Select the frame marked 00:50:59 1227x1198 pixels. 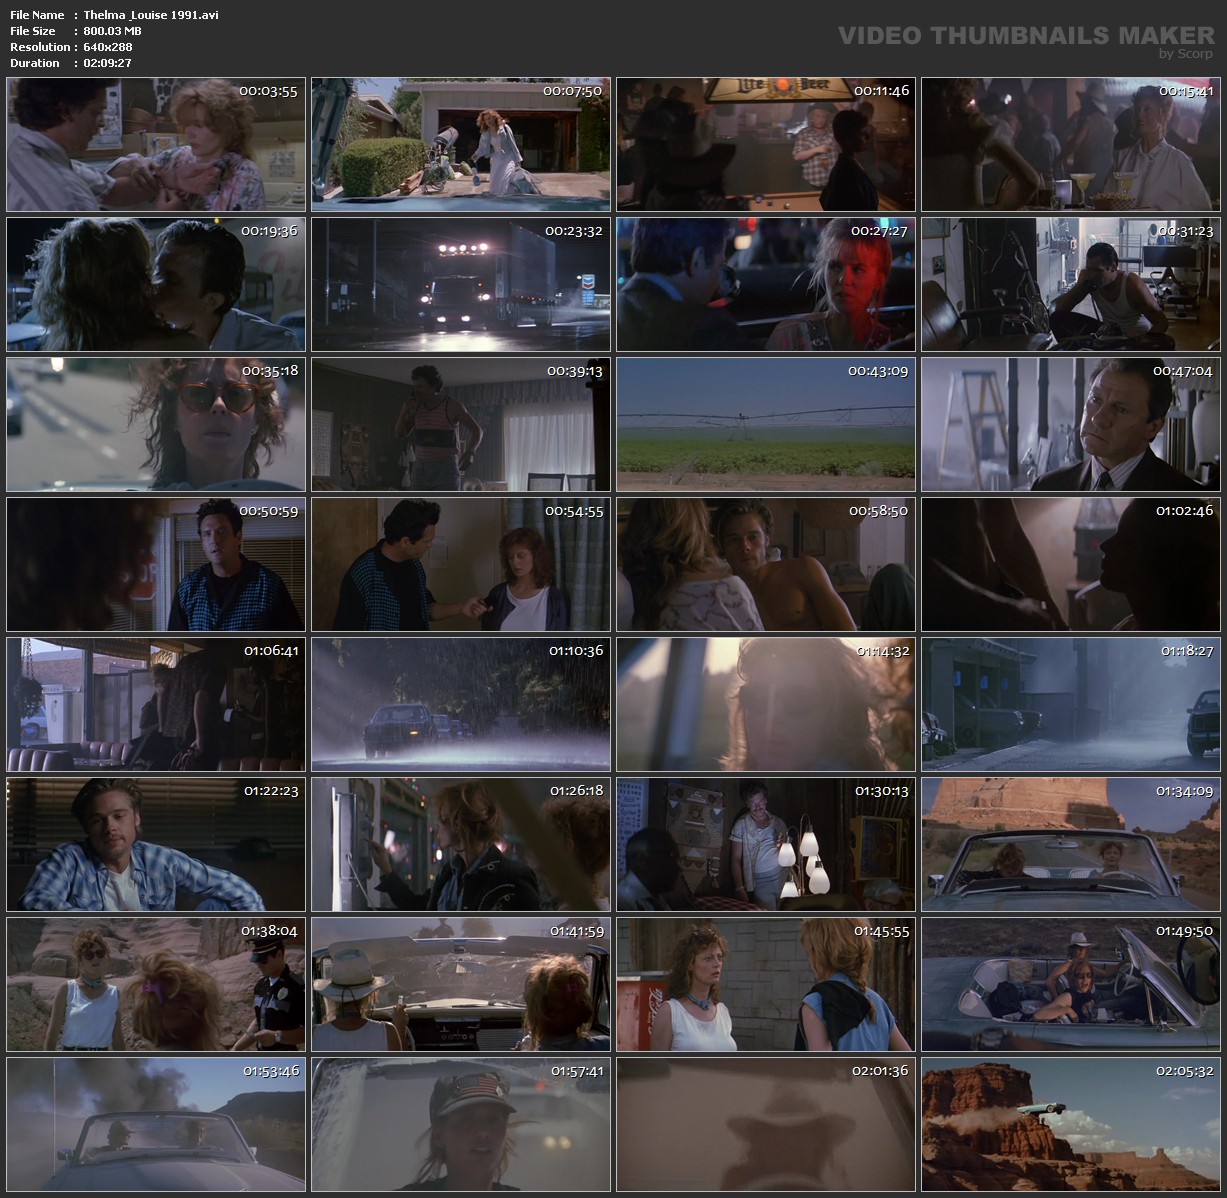[x=156, y=564]
